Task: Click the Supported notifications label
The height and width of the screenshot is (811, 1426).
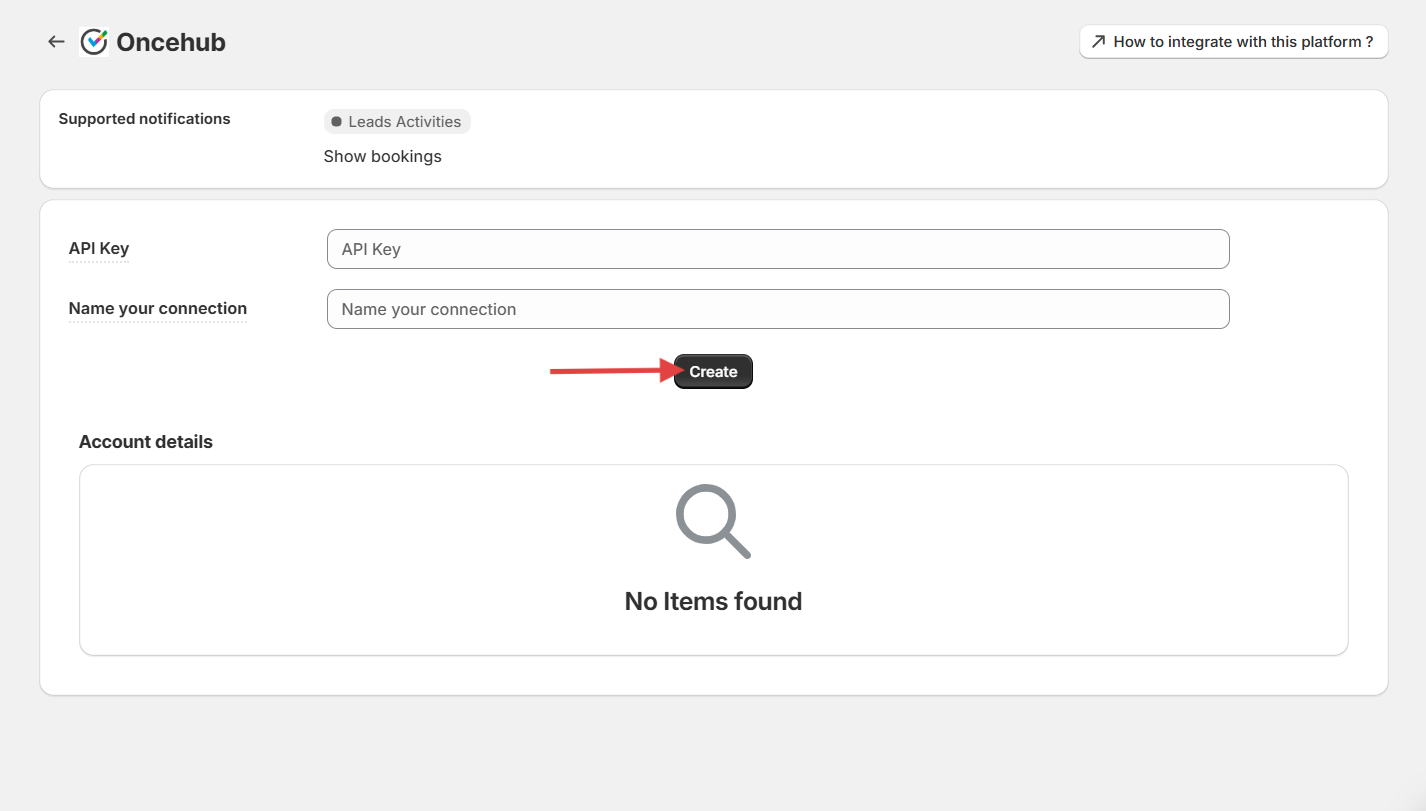Action: 144,119
